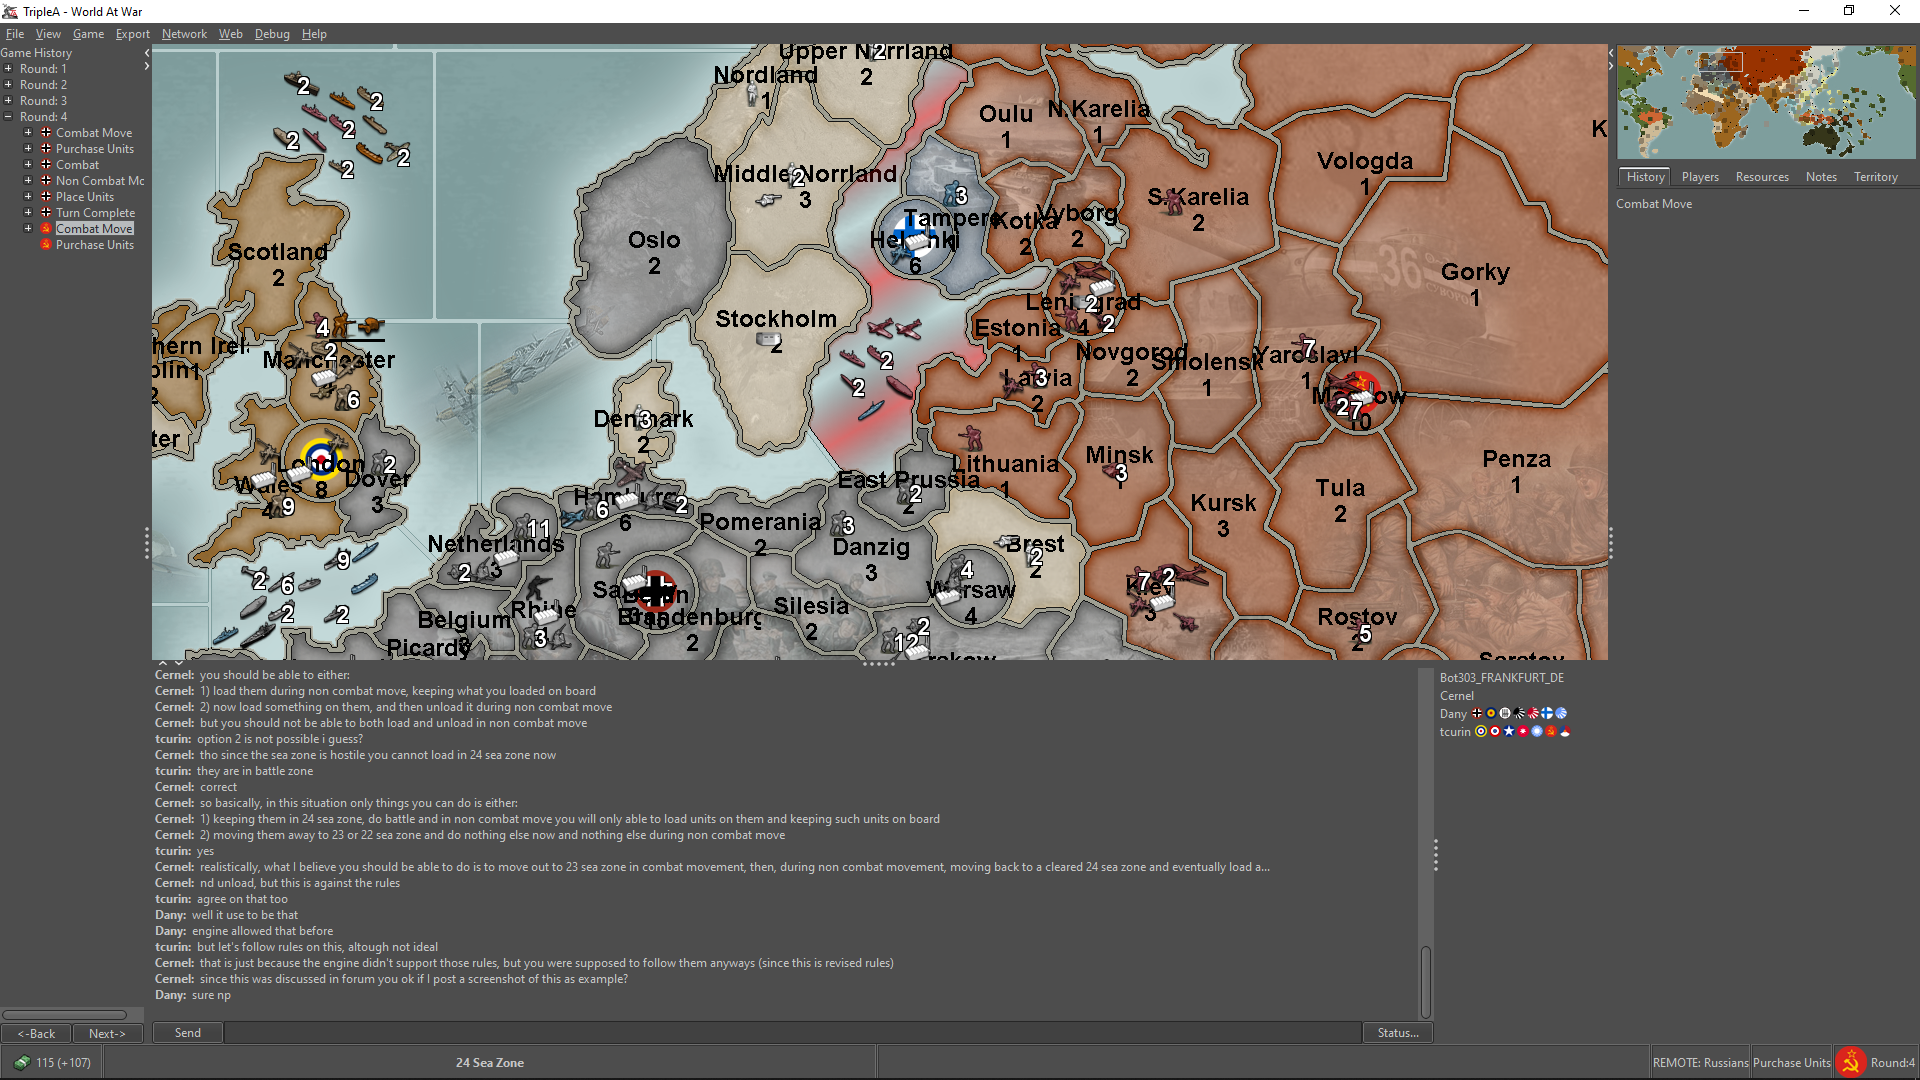This screenshot has height=1080, width=1920.
Task: Expand the Round: 2 history node
Action: click(8, 85)
